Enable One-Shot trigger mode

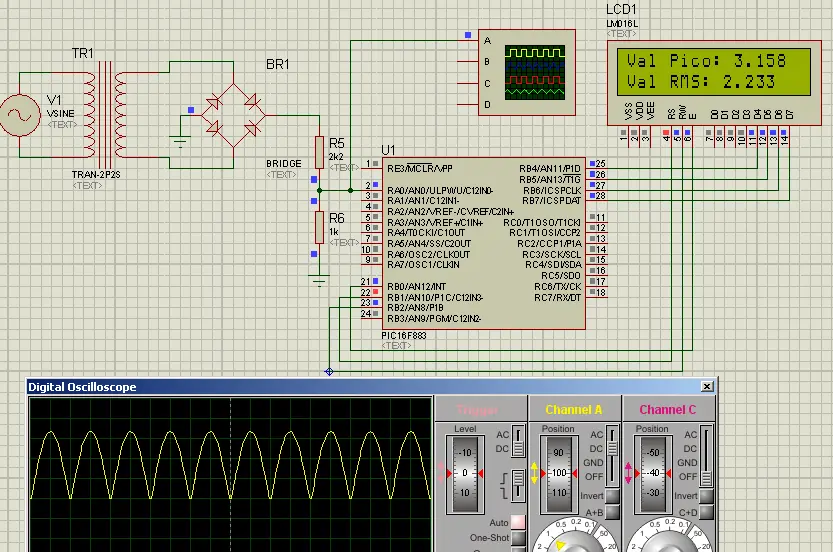click(x=517, y=538)
